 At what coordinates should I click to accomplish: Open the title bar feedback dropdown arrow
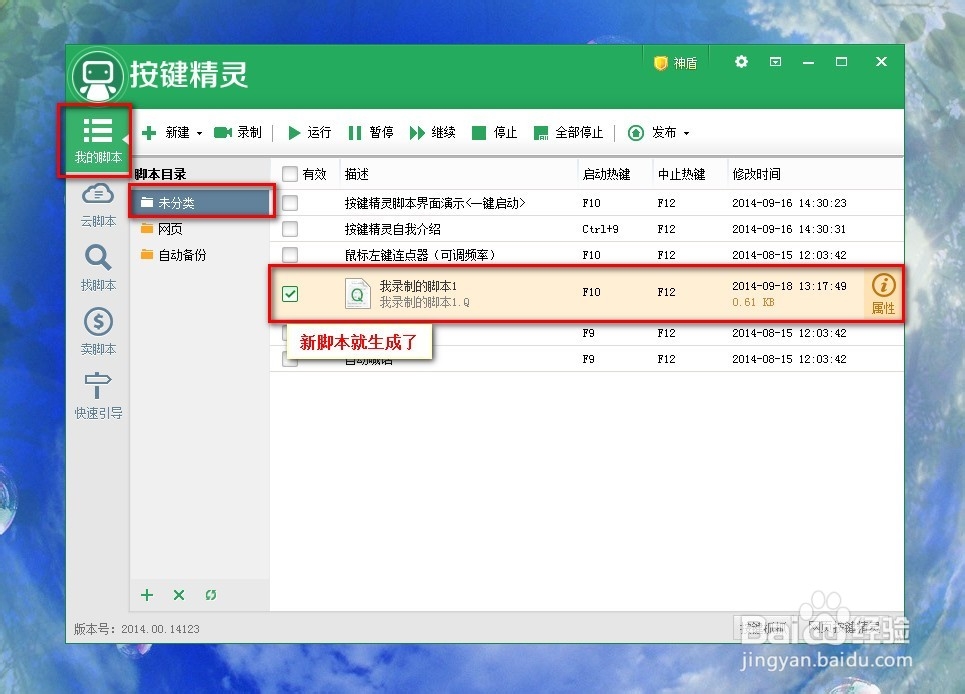tap(775, 62)
